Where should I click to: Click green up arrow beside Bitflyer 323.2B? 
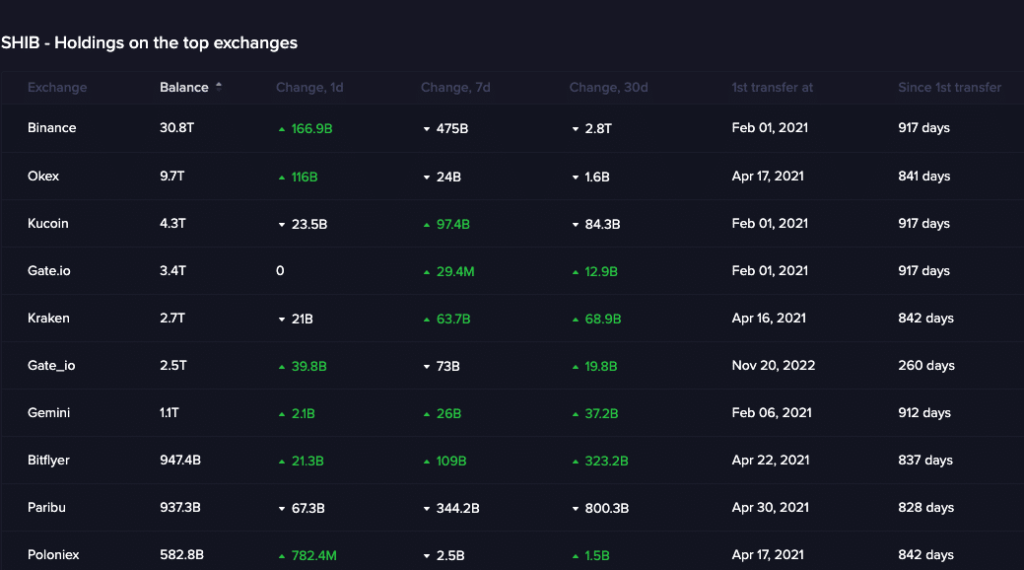coord(575,461)
